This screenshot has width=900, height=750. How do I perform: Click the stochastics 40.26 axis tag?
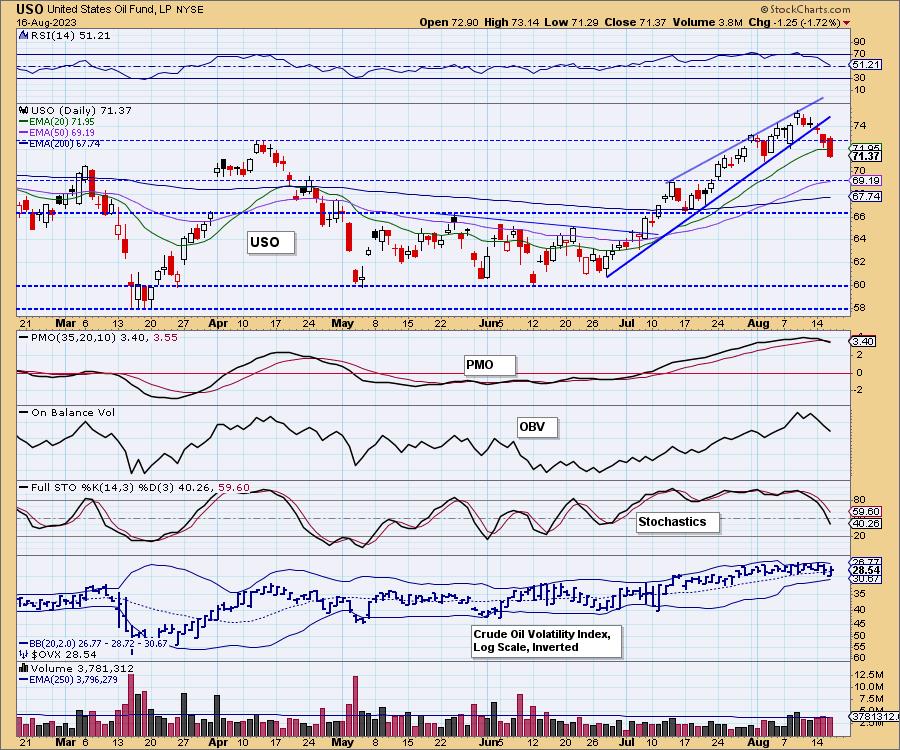click(x=866, y=523)
